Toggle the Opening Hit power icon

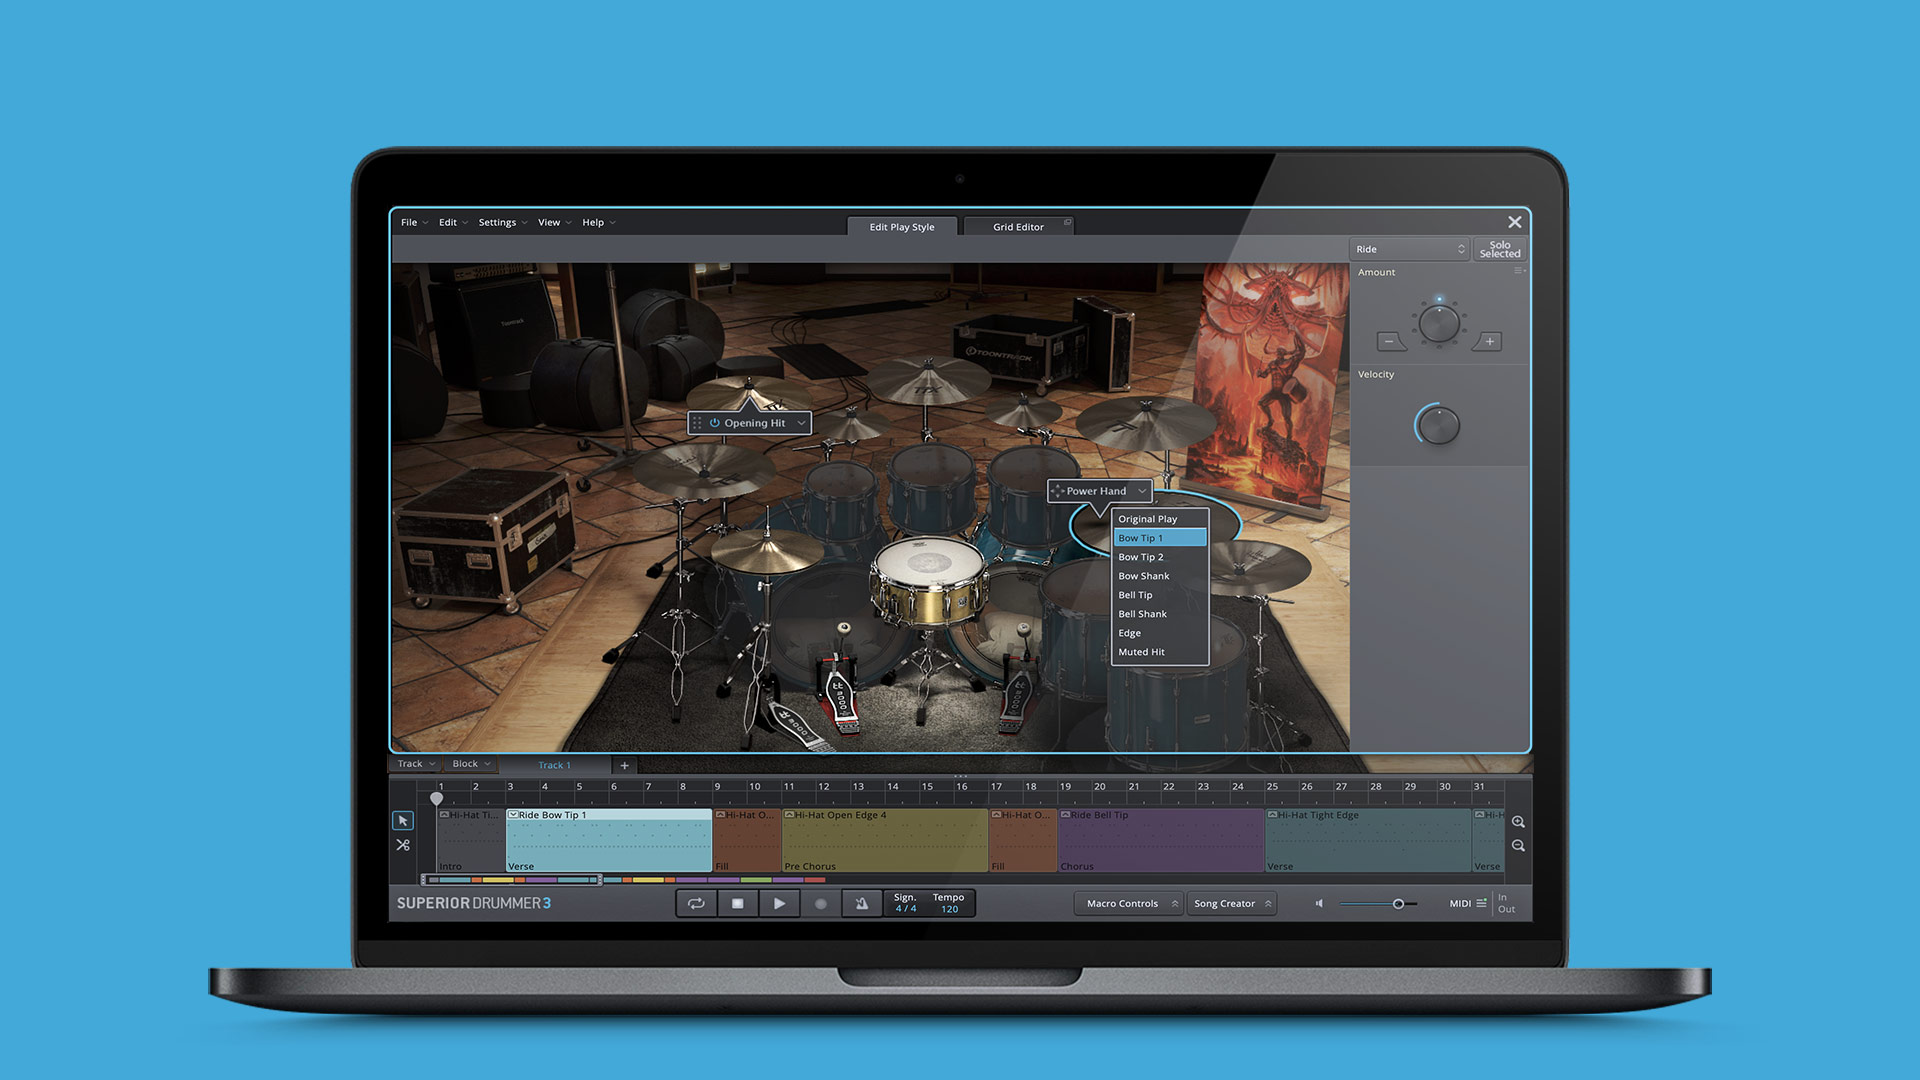[715, 423]
